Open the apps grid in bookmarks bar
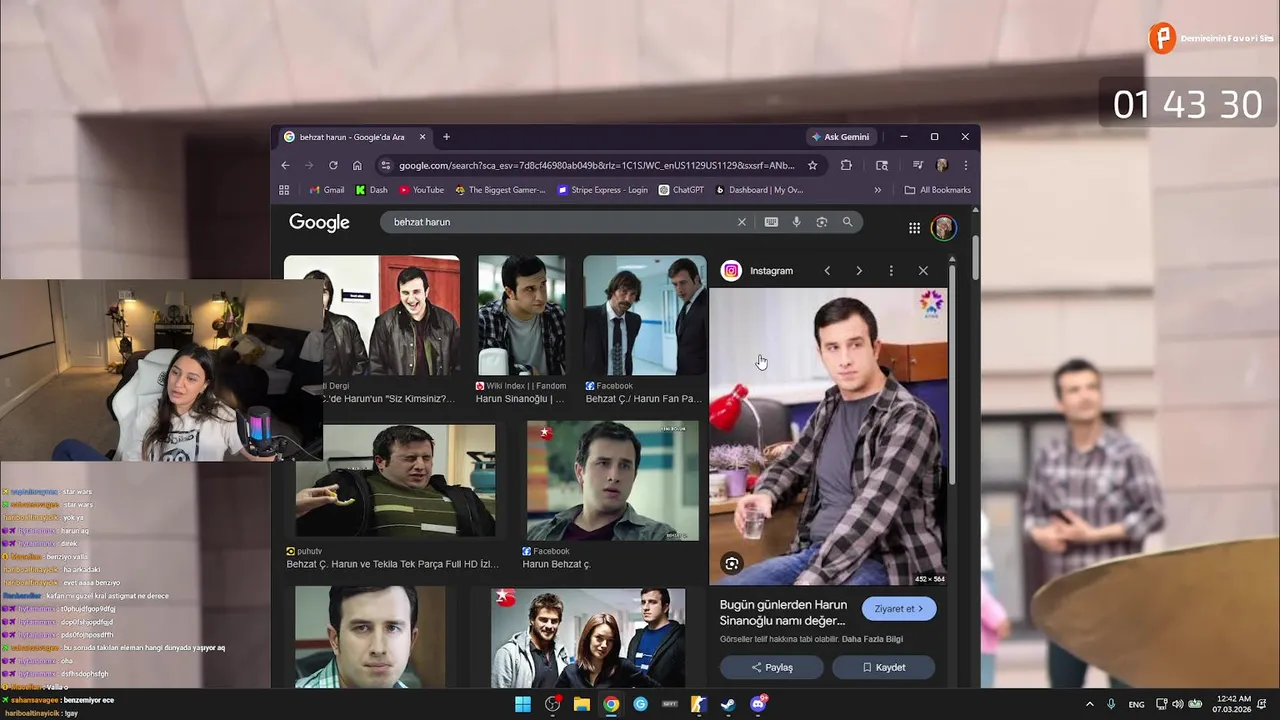 (284, 190)
